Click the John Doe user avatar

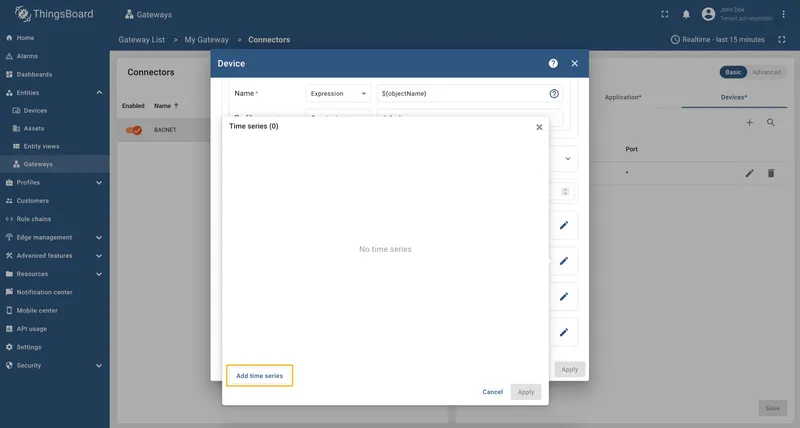[x=708, y=14]
